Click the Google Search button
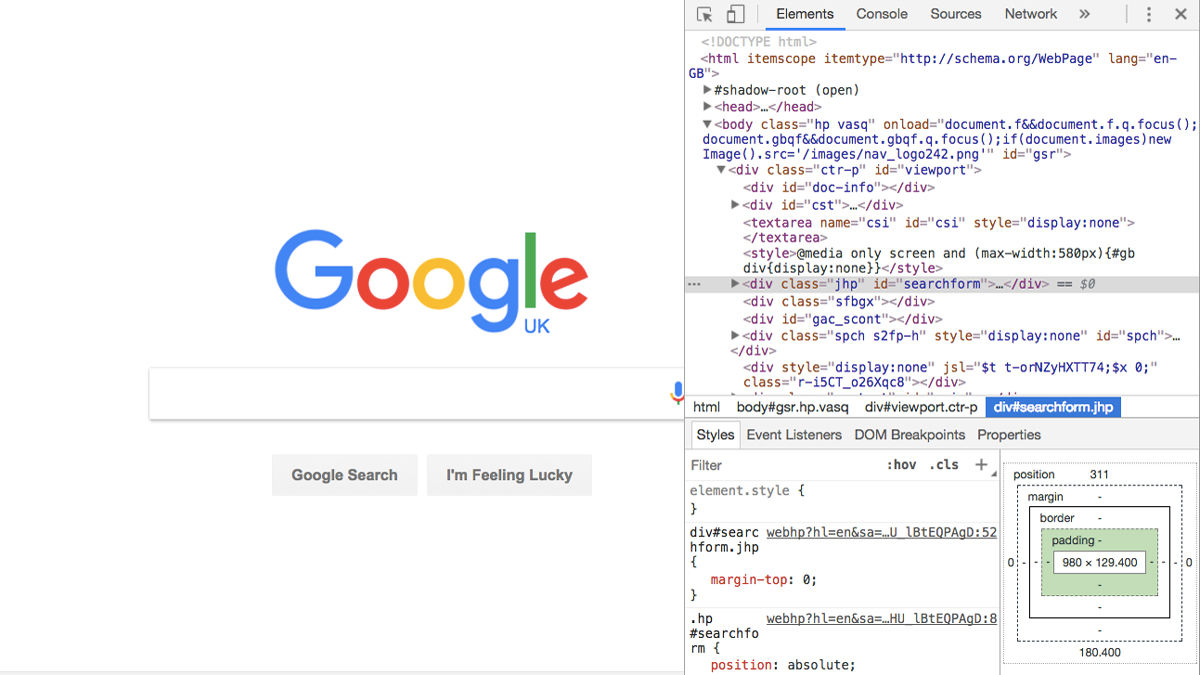 click(x=344, y=475)
